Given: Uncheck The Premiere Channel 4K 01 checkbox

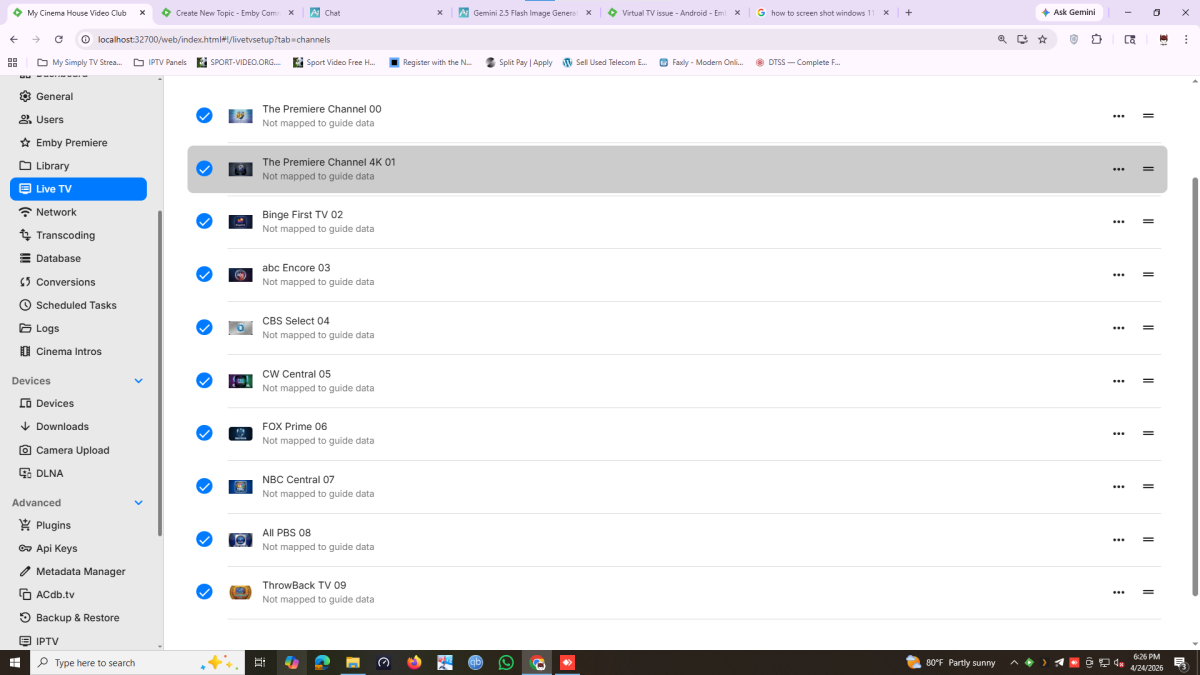Looking at the screenshot, I should tap(204, 169).
